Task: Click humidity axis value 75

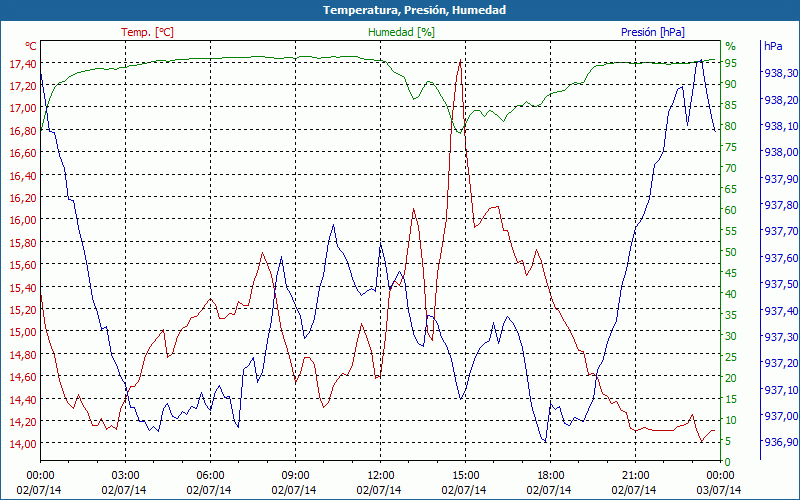Action: click(x=731, y=147)
